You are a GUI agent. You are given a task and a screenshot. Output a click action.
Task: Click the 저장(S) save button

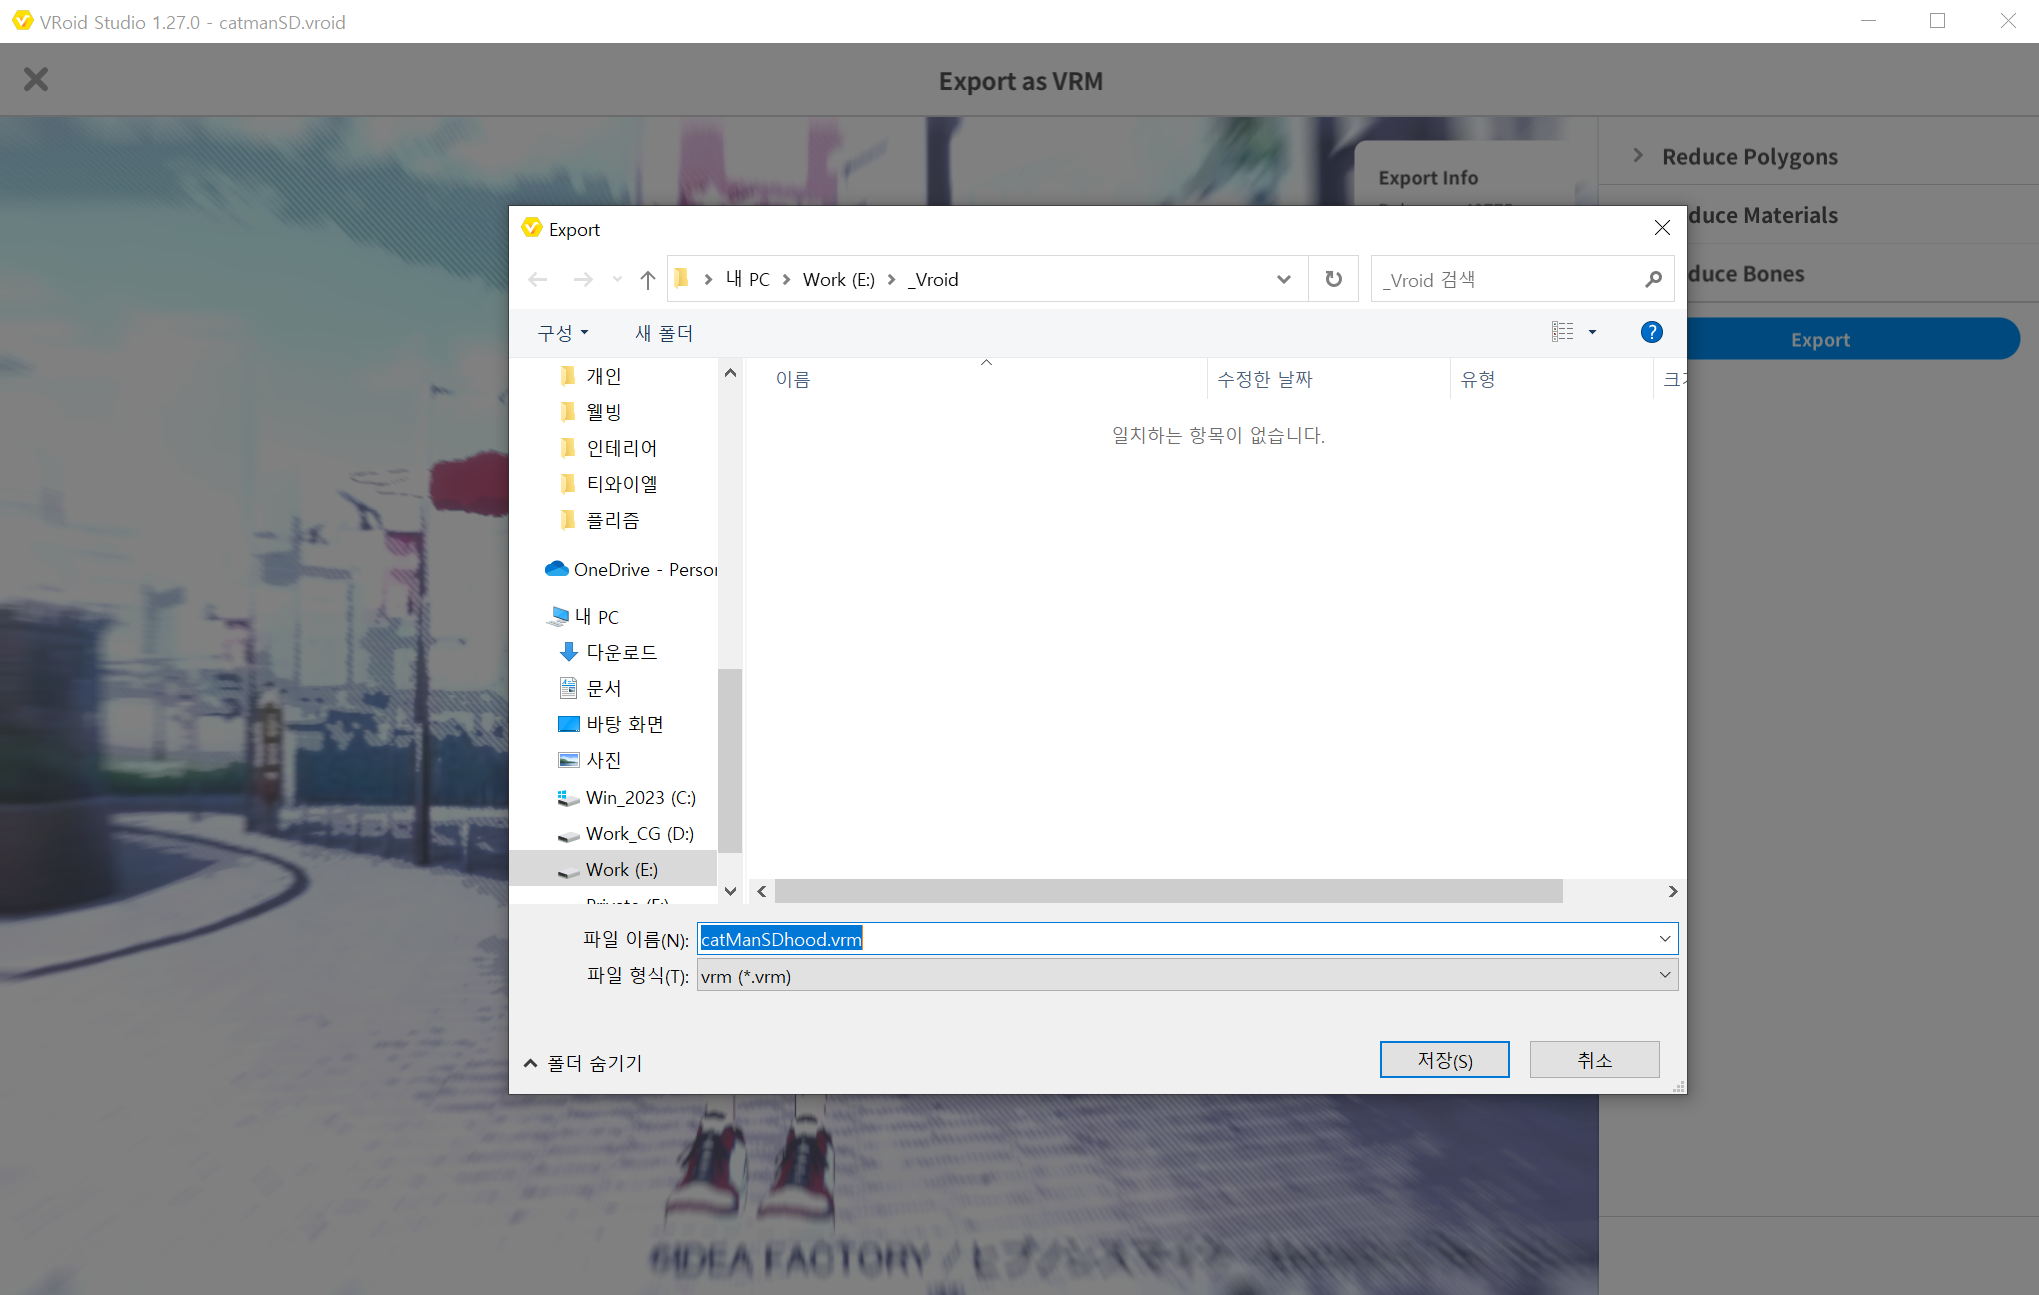1444,1060
